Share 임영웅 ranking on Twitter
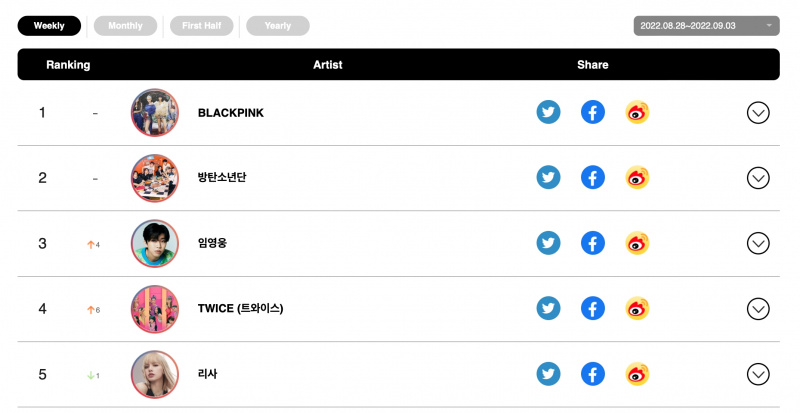 coord(548,243)
